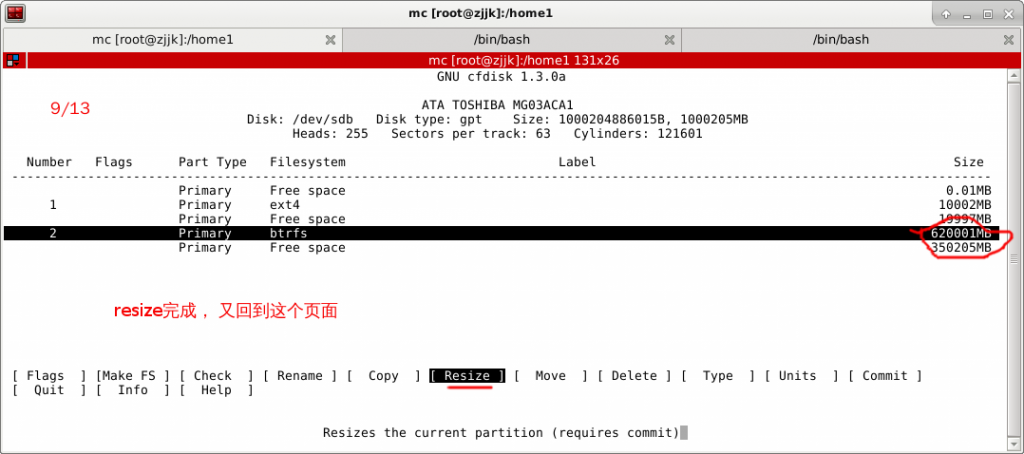Choose the Commit option in cfdisk
The height and width of the screenshot is (454, 1024).
pos(884,376)
